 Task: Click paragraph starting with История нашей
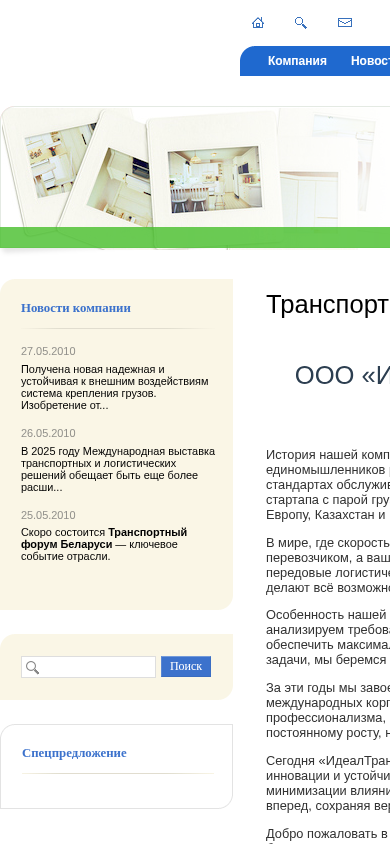click(x=328, y=484)
